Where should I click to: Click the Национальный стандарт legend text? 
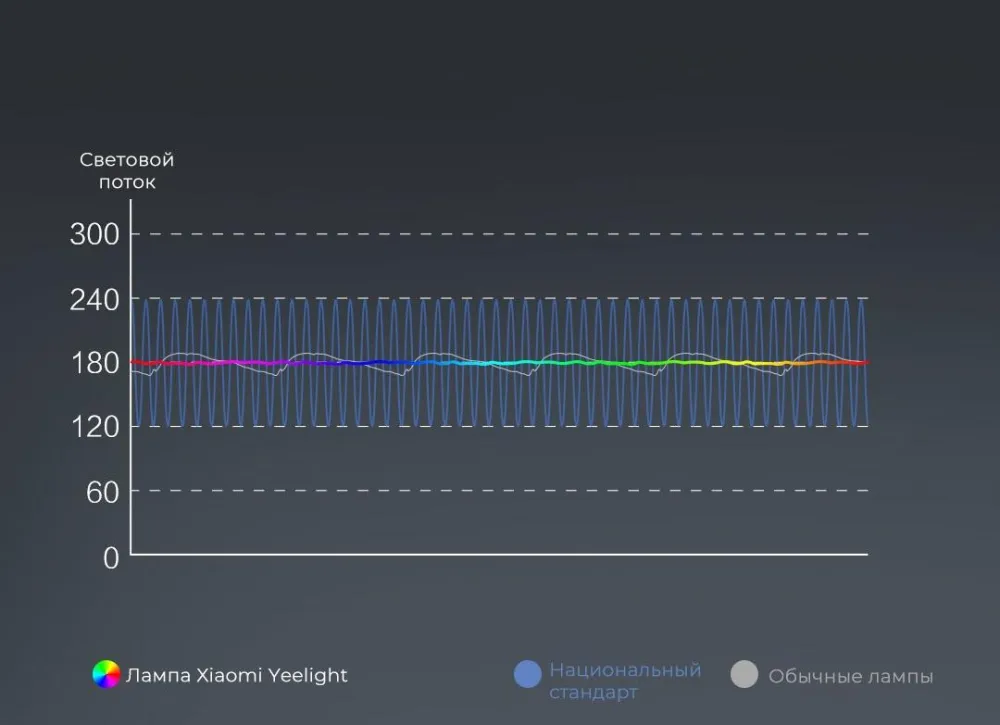(625, 681)
